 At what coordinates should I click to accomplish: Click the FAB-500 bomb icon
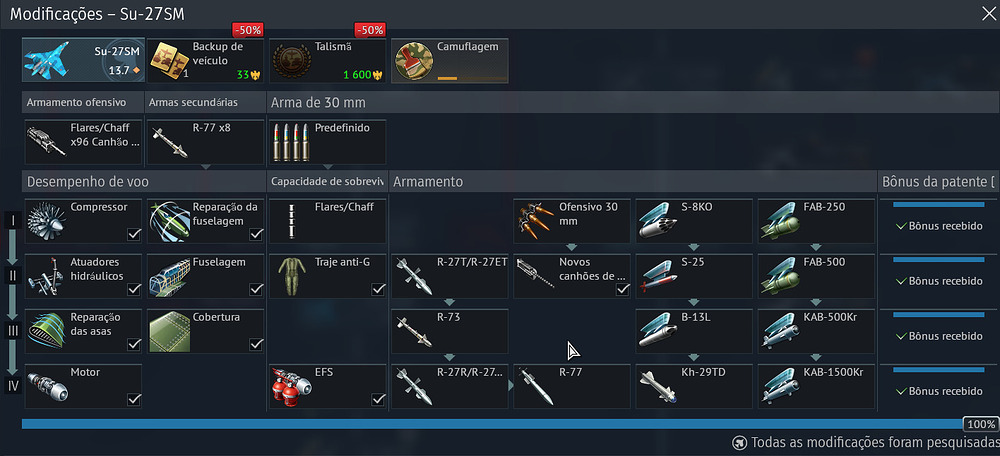pyautogui.click(x=780, y=276)
